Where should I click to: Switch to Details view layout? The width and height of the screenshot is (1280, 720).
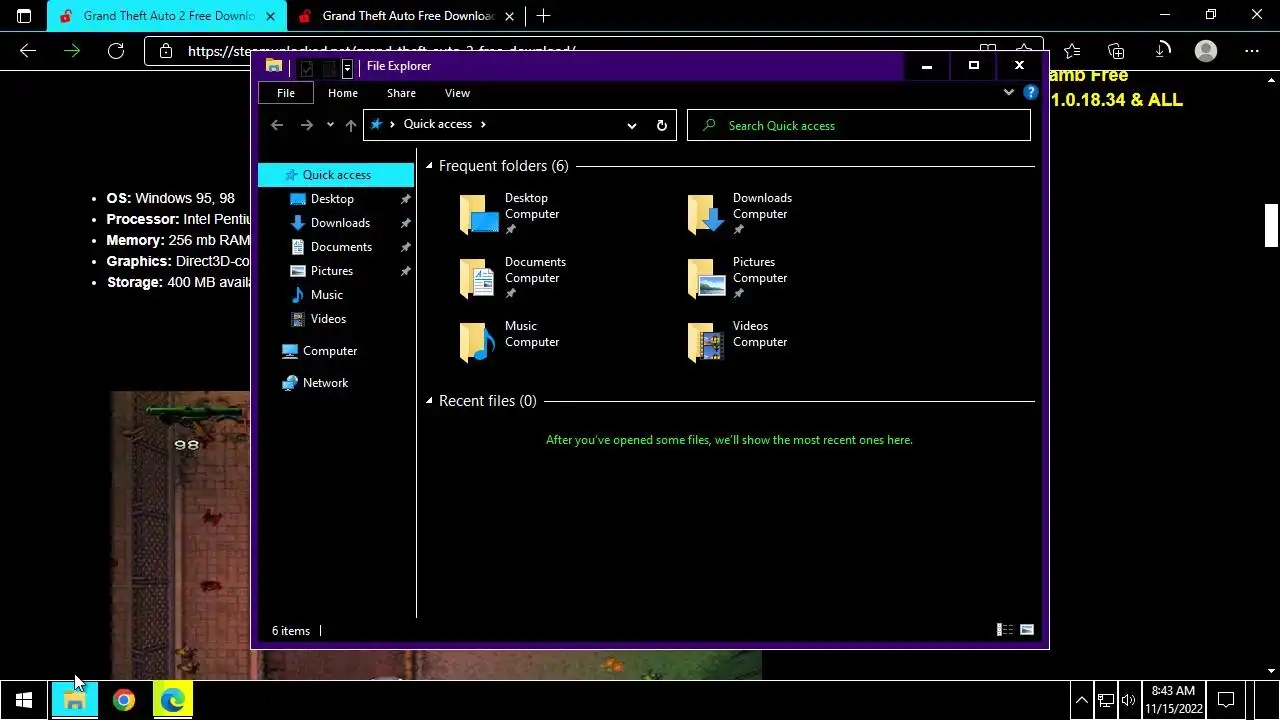click(x=1005, y=630)
